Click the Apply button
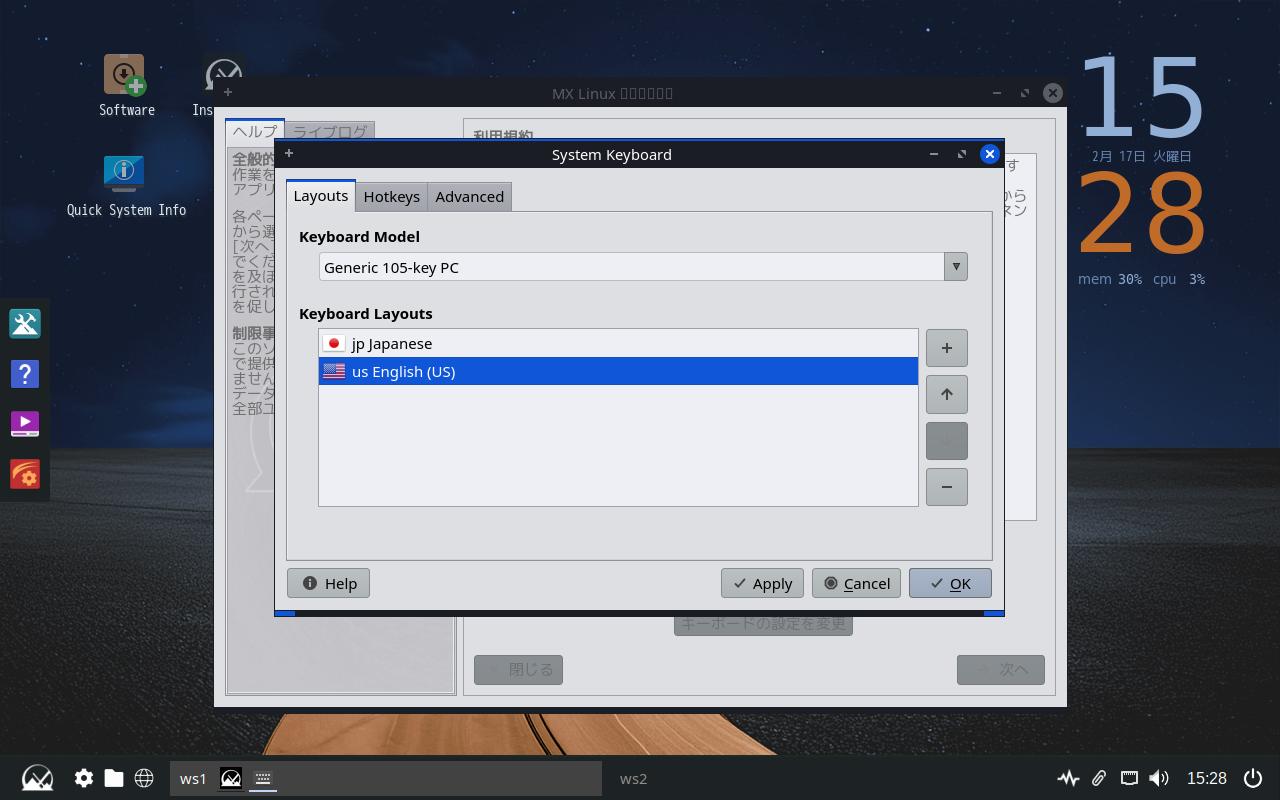 pos(762,583)
